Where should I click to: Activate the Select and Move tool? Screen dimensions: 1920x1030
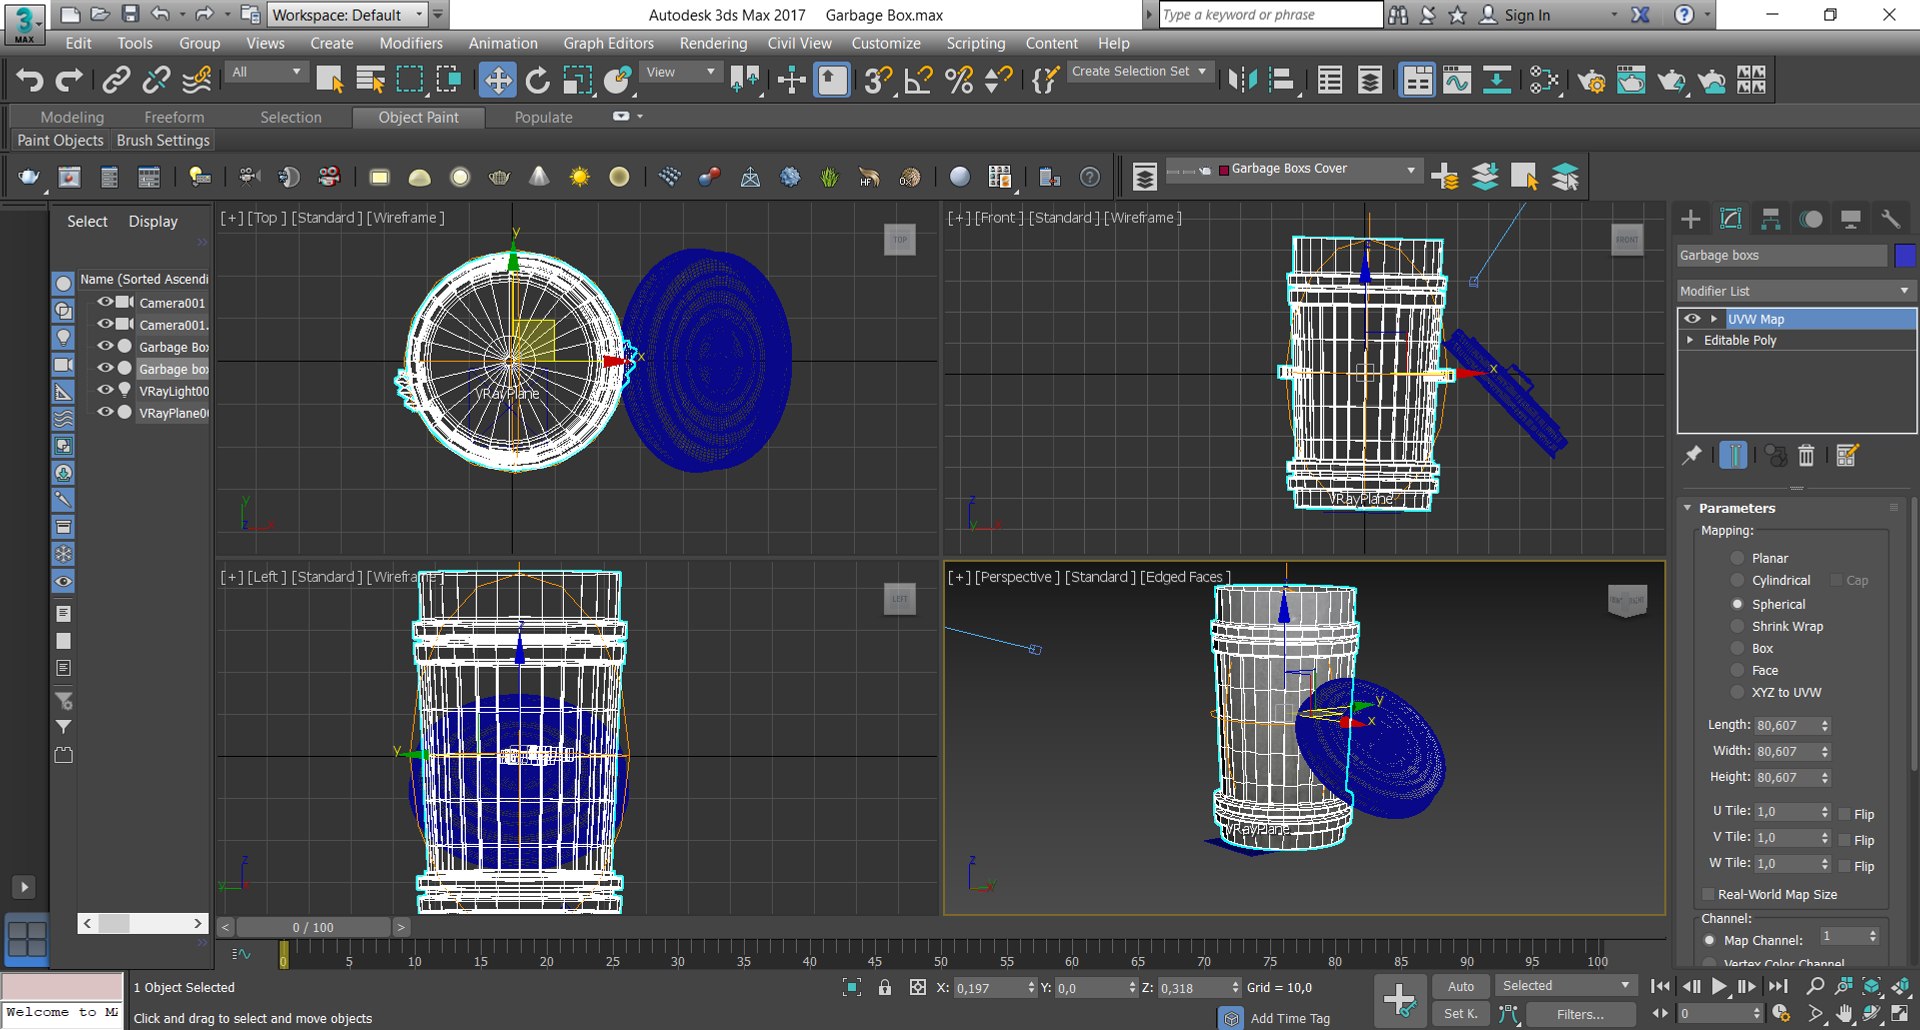tap(497, 80)
